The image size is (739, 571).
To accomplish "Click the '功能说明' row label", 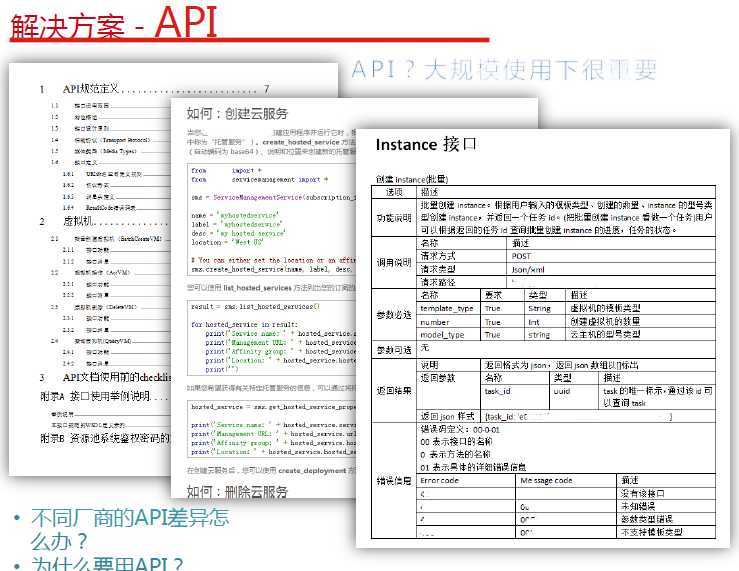I will tap(394, 218).
